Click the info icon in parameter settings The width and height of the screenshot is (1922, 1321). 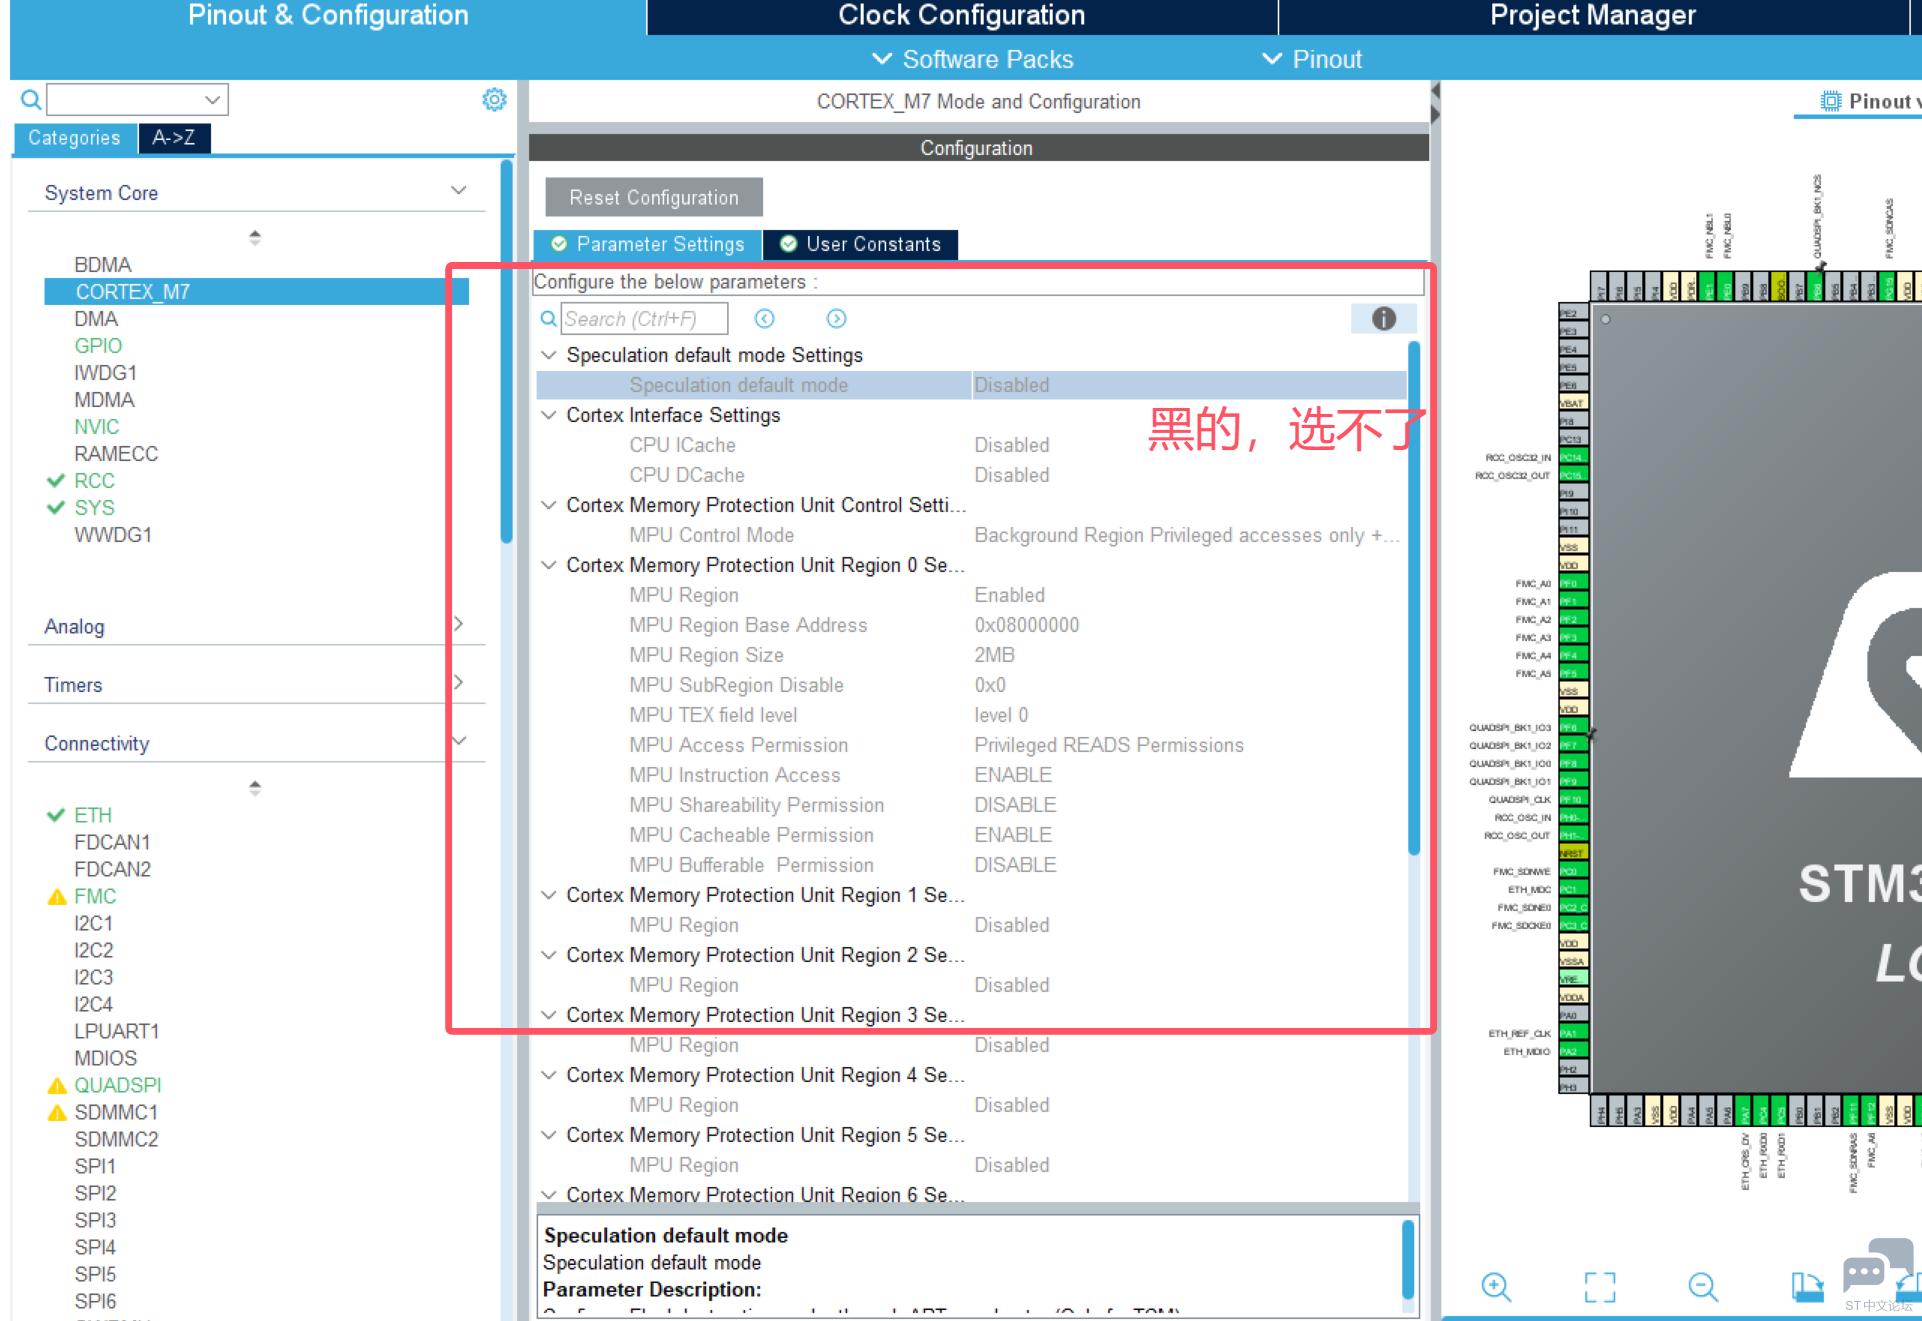click(x=1383, y=319)
